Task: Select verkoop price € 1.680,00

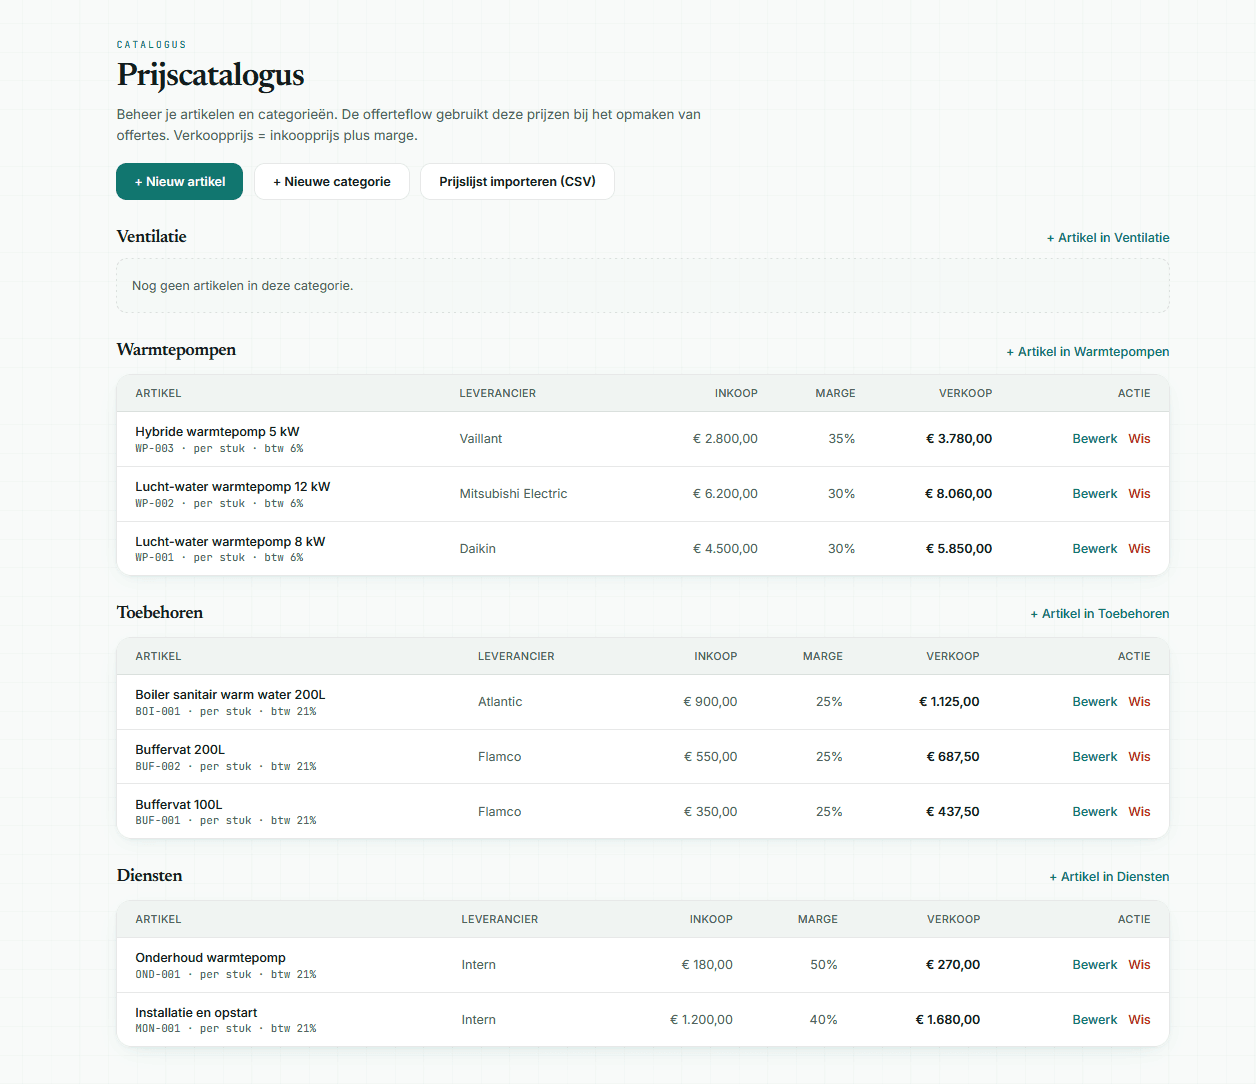Action: [x=948, y=1020]
